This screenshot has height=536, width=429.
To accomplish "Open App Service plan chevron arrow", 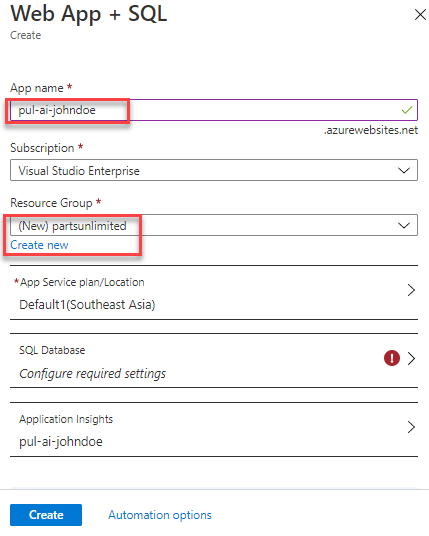I will click(x=411, y=290).
